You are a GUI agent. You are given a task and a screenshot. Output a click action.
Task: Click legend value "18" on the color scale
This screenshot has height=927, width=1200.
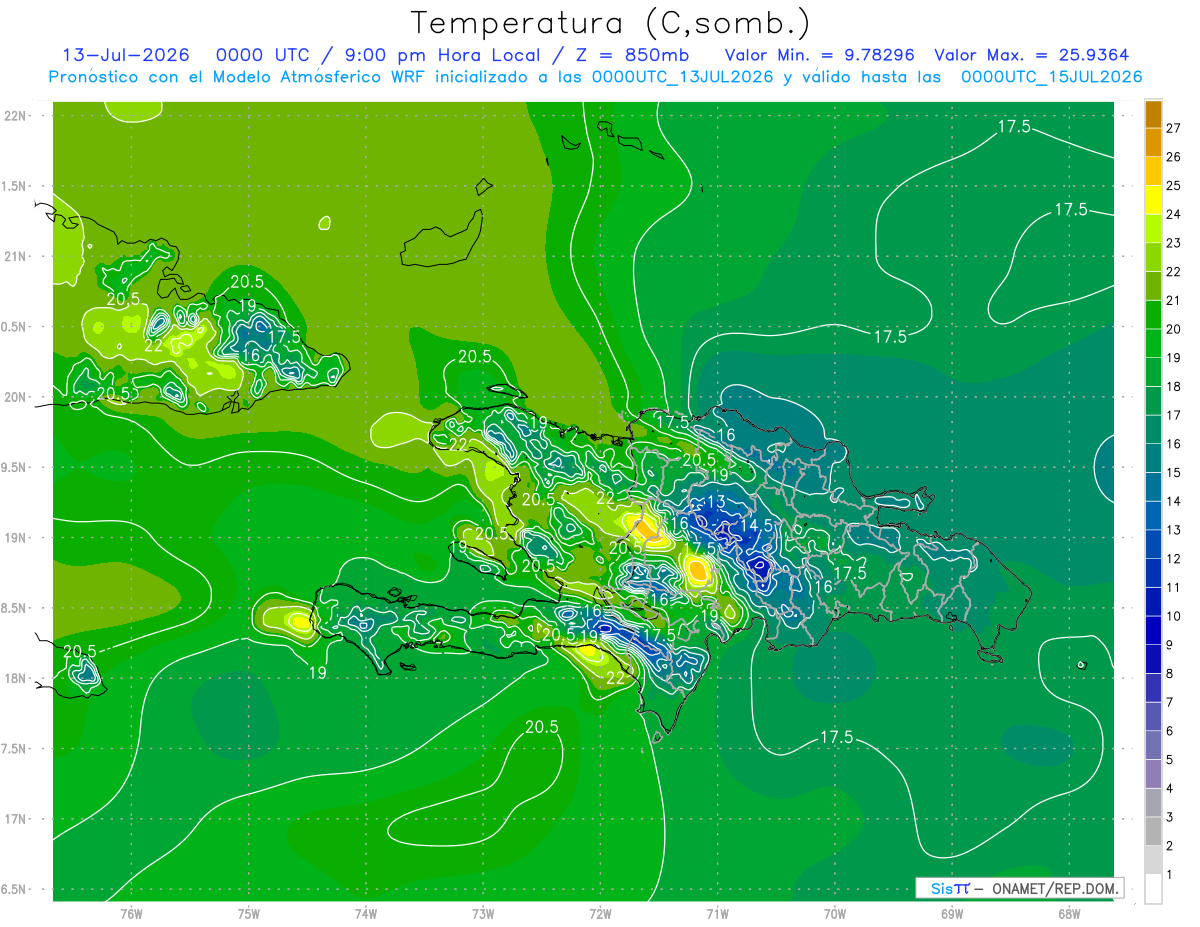pos(1174,386)
